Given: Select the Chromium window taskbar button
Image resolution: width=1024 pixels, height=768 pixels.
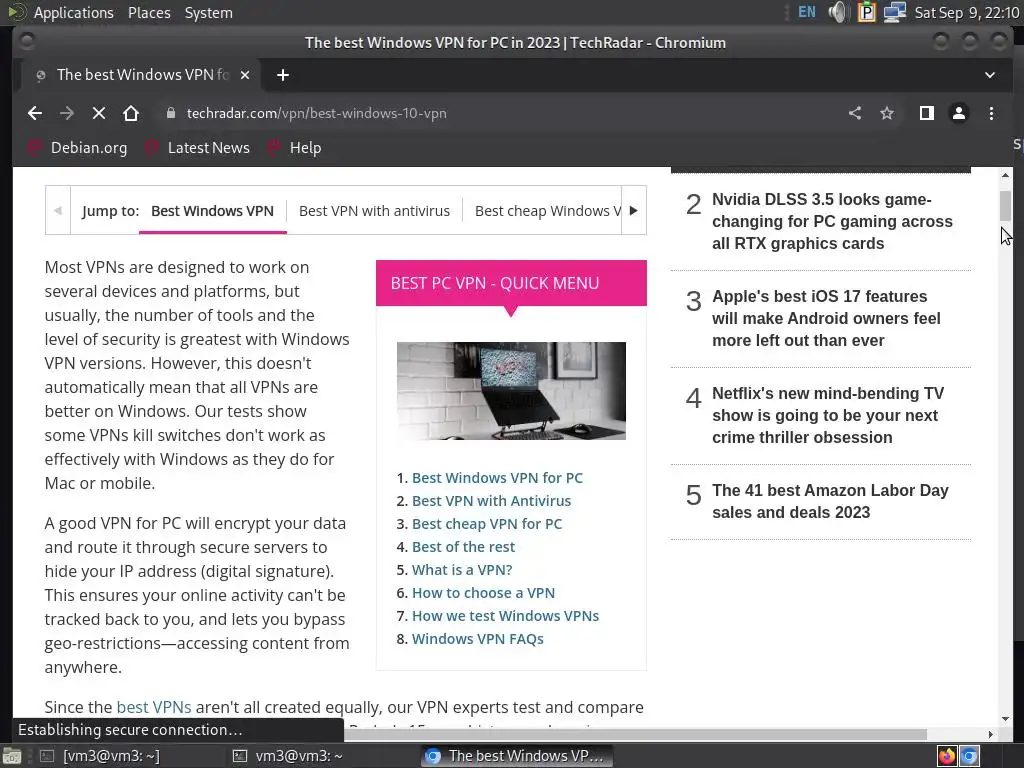Looking at the screenshot, I should (x=516, y=756).
